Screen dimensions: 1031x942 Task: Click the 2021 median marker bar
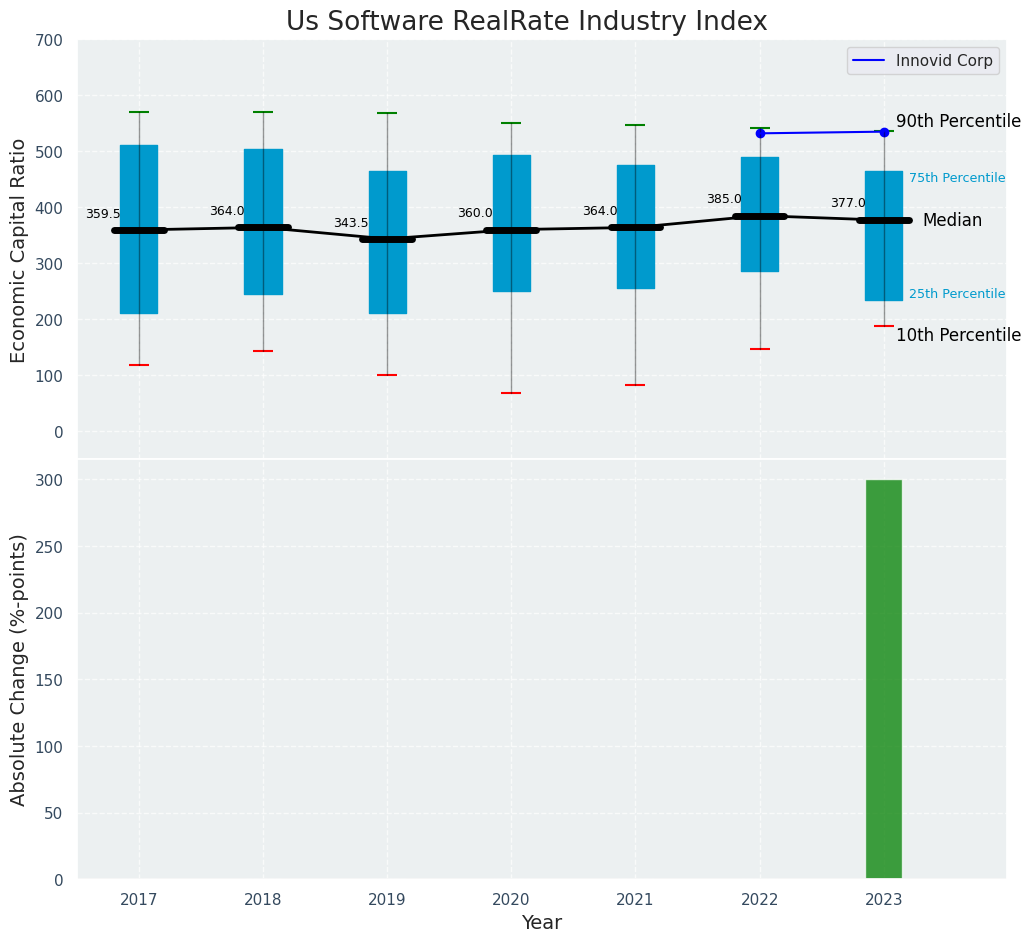[635, 227]
